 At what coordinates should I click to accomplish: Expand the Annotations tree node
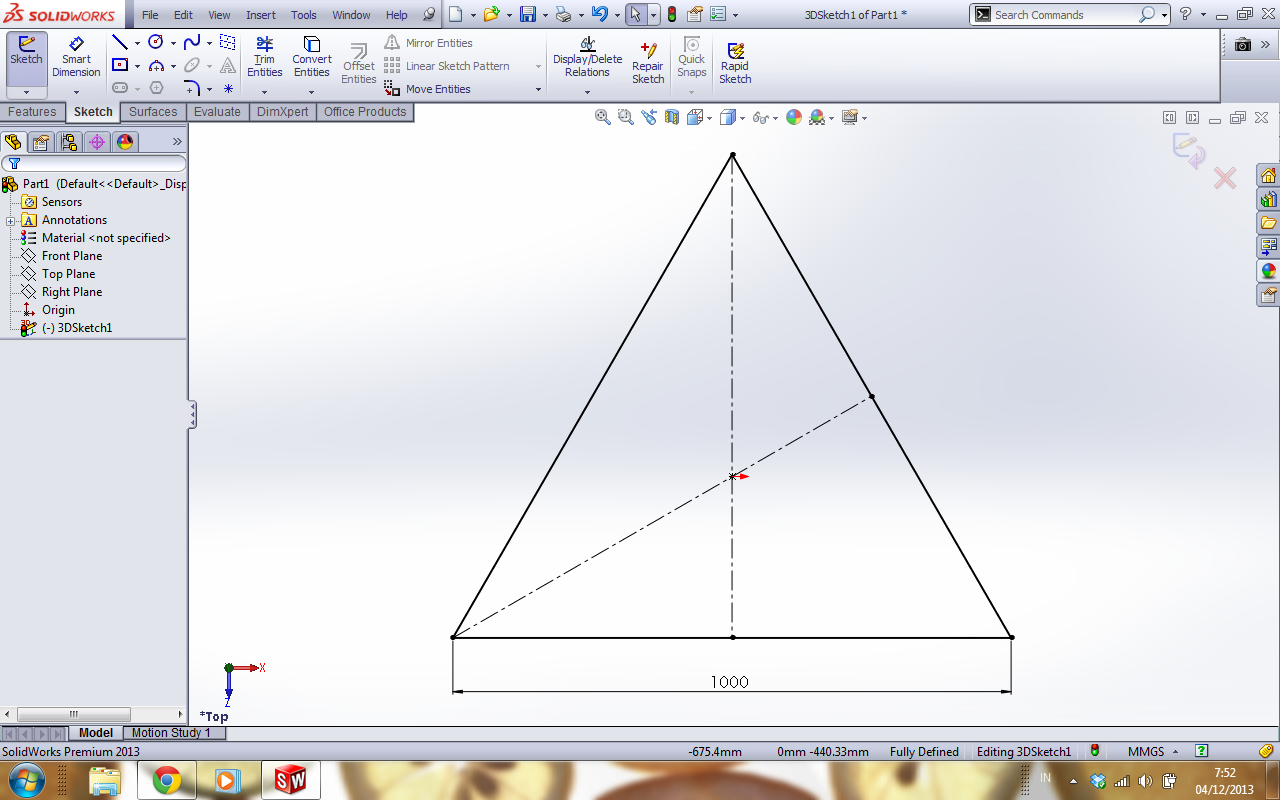coord(10,220)
